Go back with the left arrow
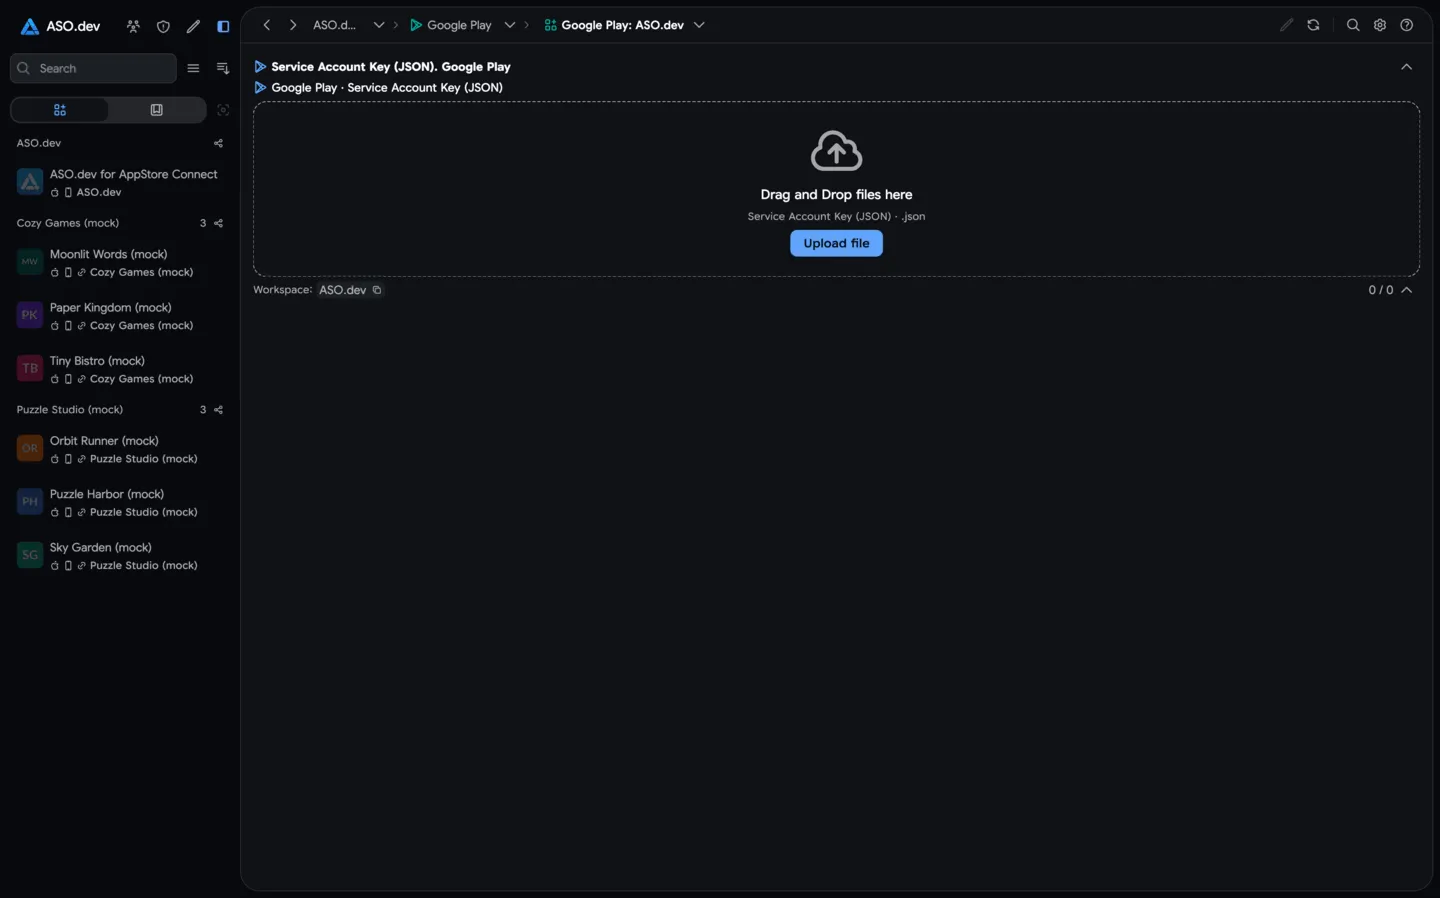 [x=266, y=25]
